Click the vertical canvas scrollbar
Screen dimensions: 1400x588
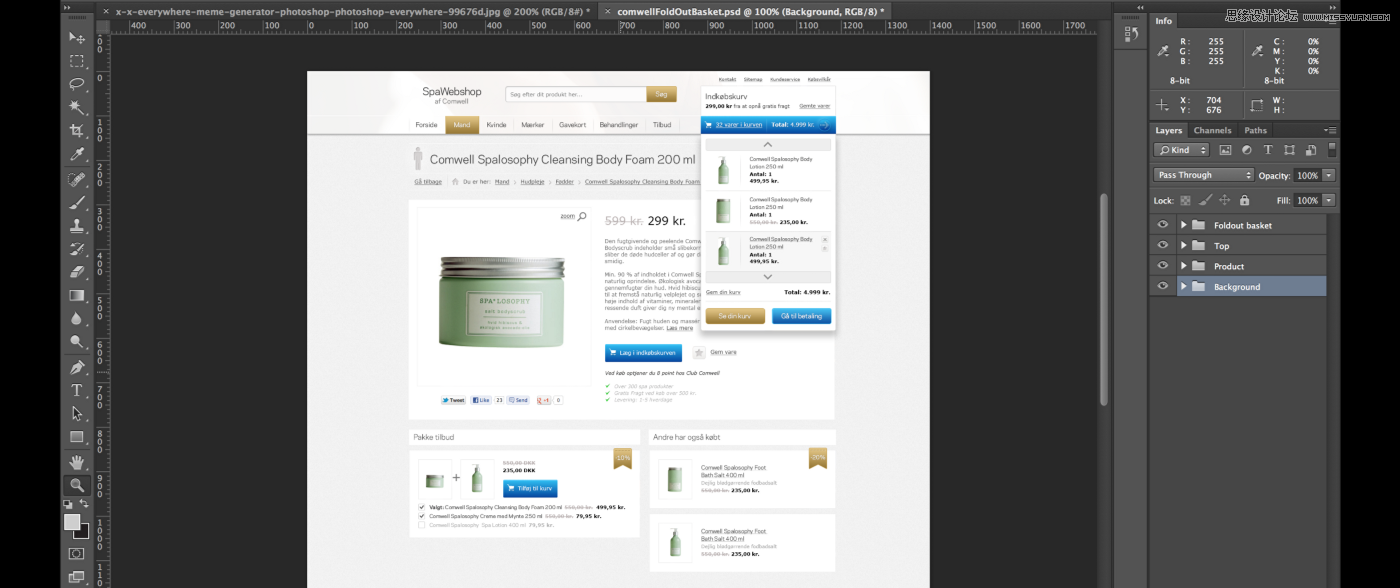click(1104, 300)
